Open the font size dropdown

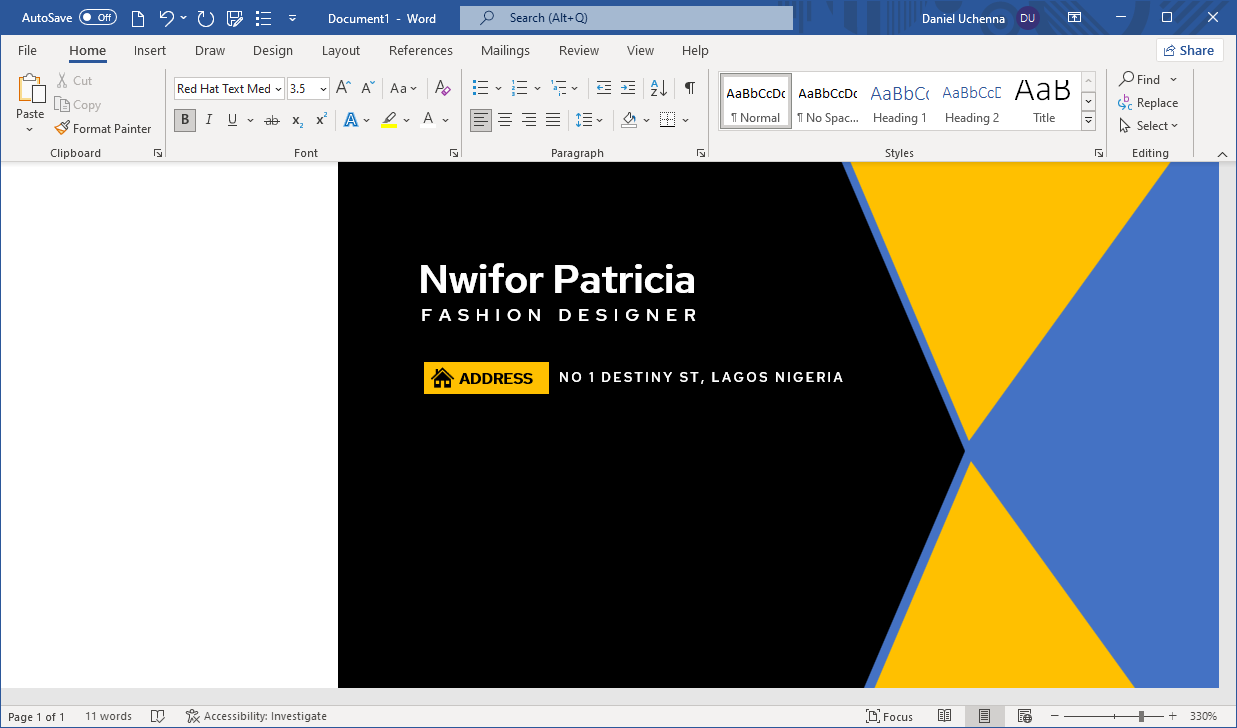(x=323, y=89)
